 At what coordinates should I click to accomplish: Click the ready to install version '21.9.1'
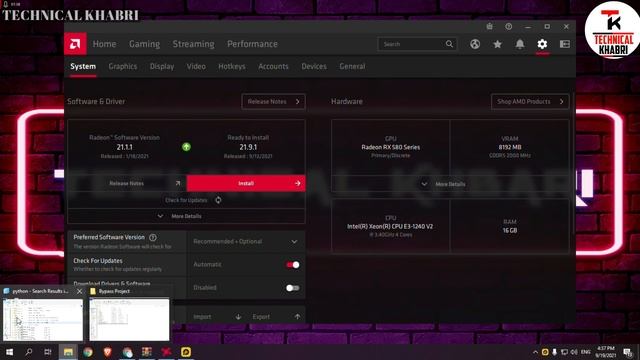click(x=248, y=147)
